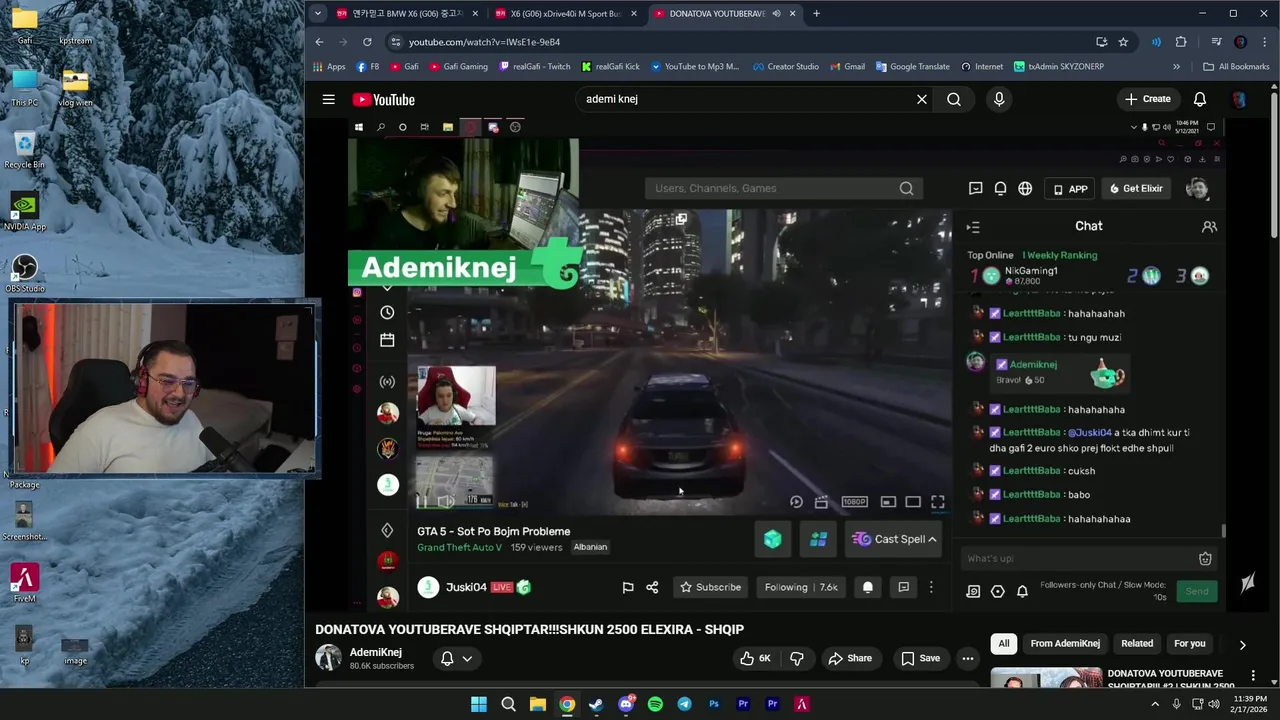Screen dimensions: 1280x720
Task: Open more actions menu beside Save
Action: (x=967, y=658)
